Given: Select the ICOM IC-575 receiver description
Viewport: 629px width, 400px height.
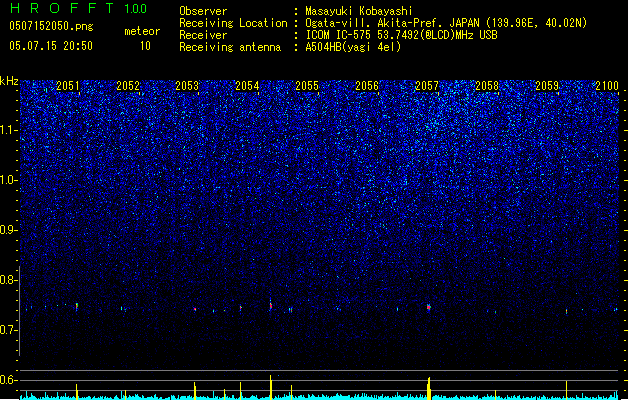Looking at the screenshot, I should point(401,35).
